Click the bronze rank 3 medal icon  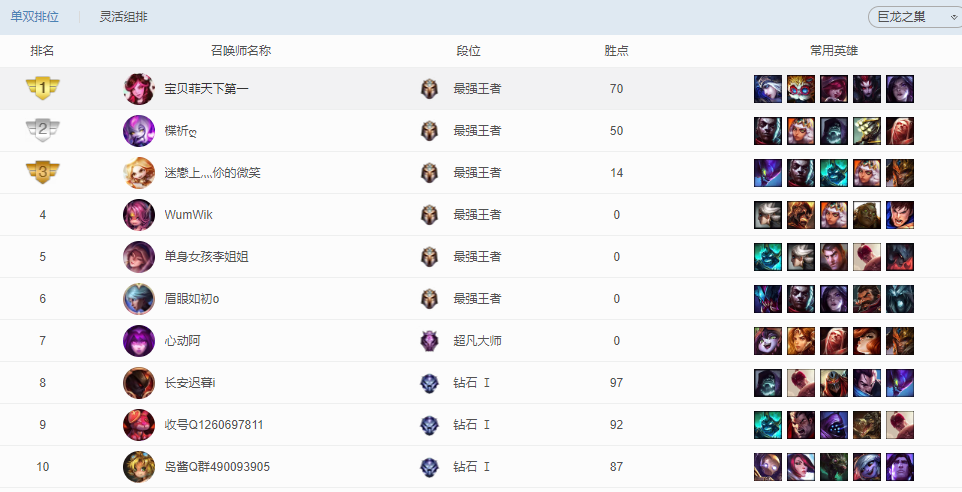[43, 173]
